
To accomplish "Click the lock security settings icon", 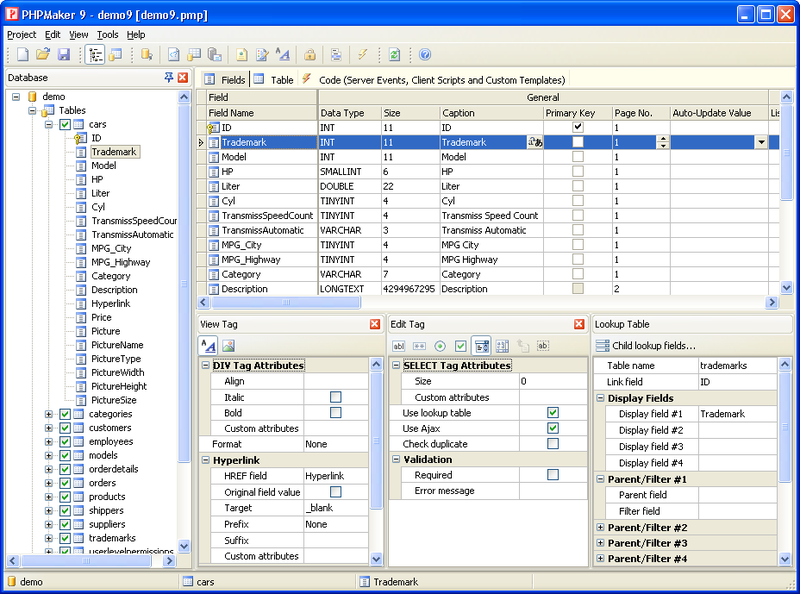I will tap(310, 54).
